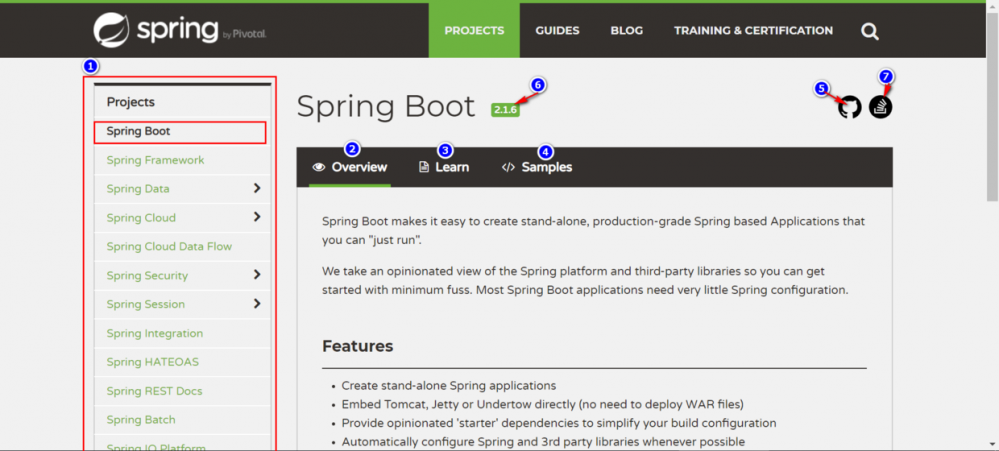Open Spring Framework project link

coord(155,161)
